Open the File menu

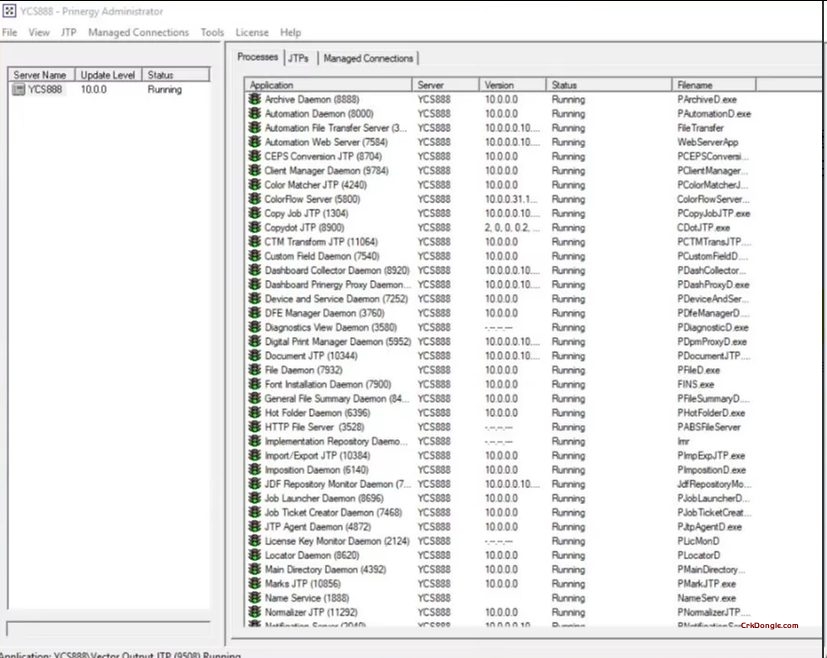coord(9,32)
